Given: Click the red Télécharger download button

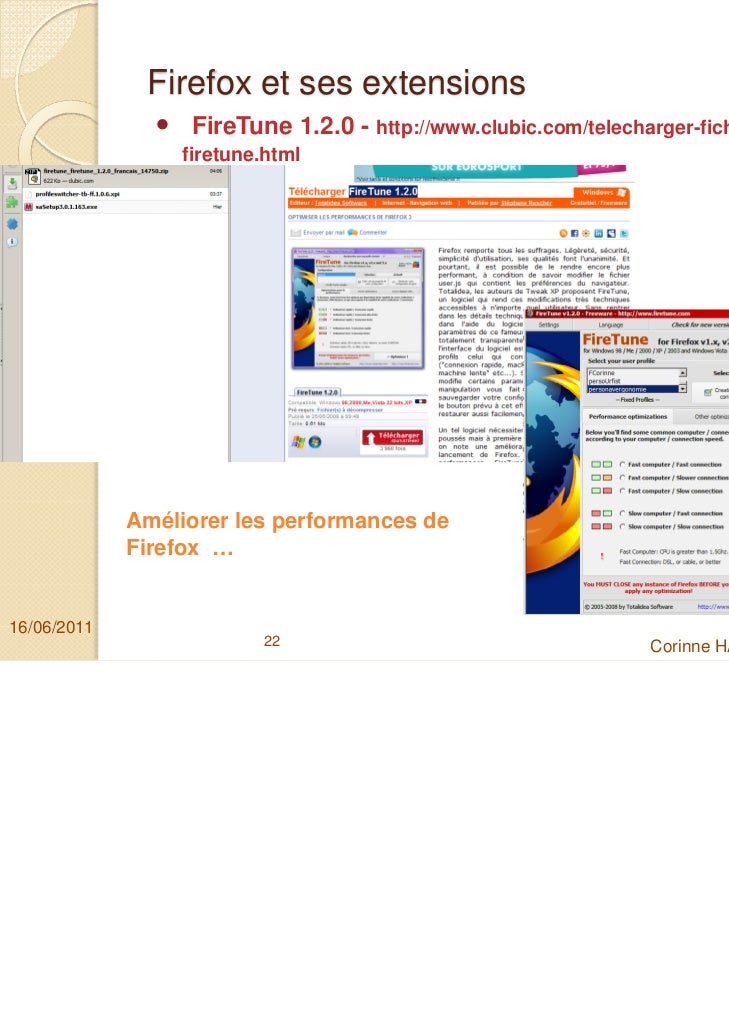Looking at the screenshot, I should point(392,437).
